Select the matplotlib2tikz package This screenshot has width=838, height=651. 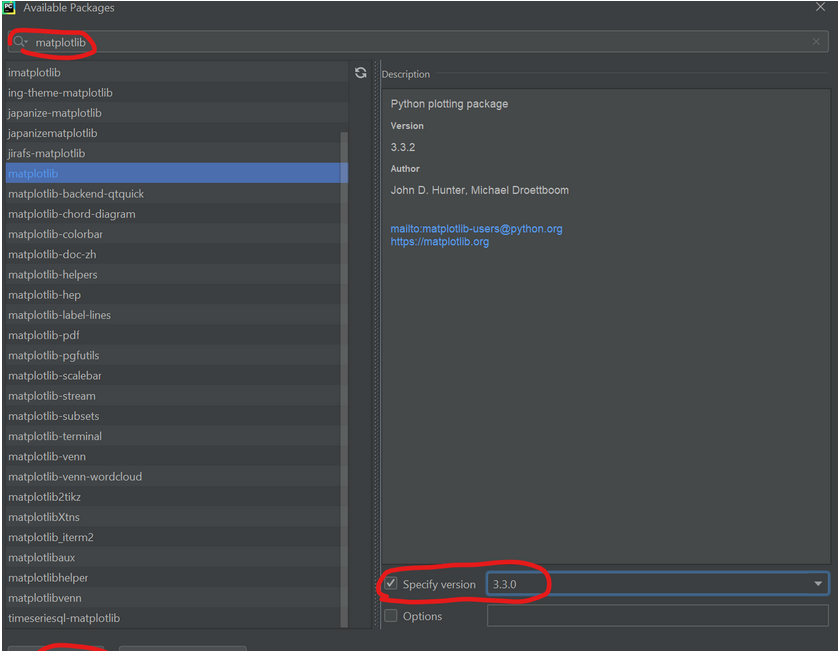(x=176, y=497)
